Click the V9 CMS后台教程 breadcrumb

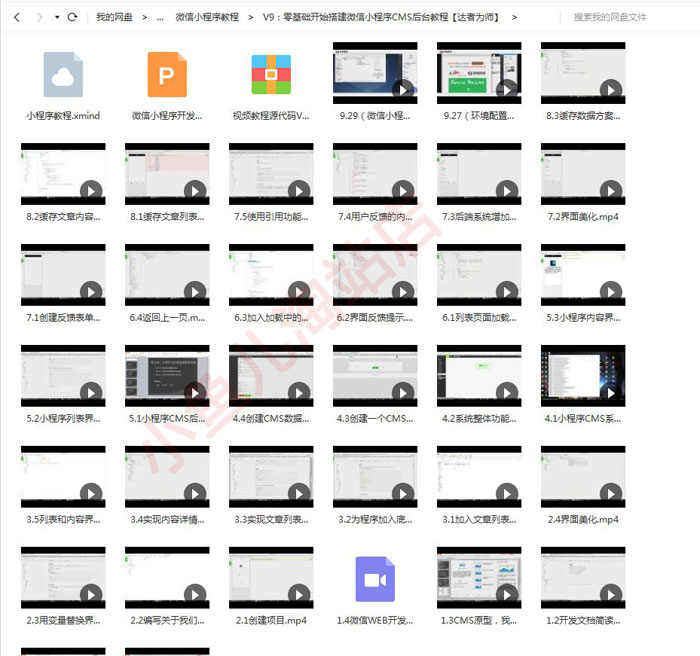381,17
